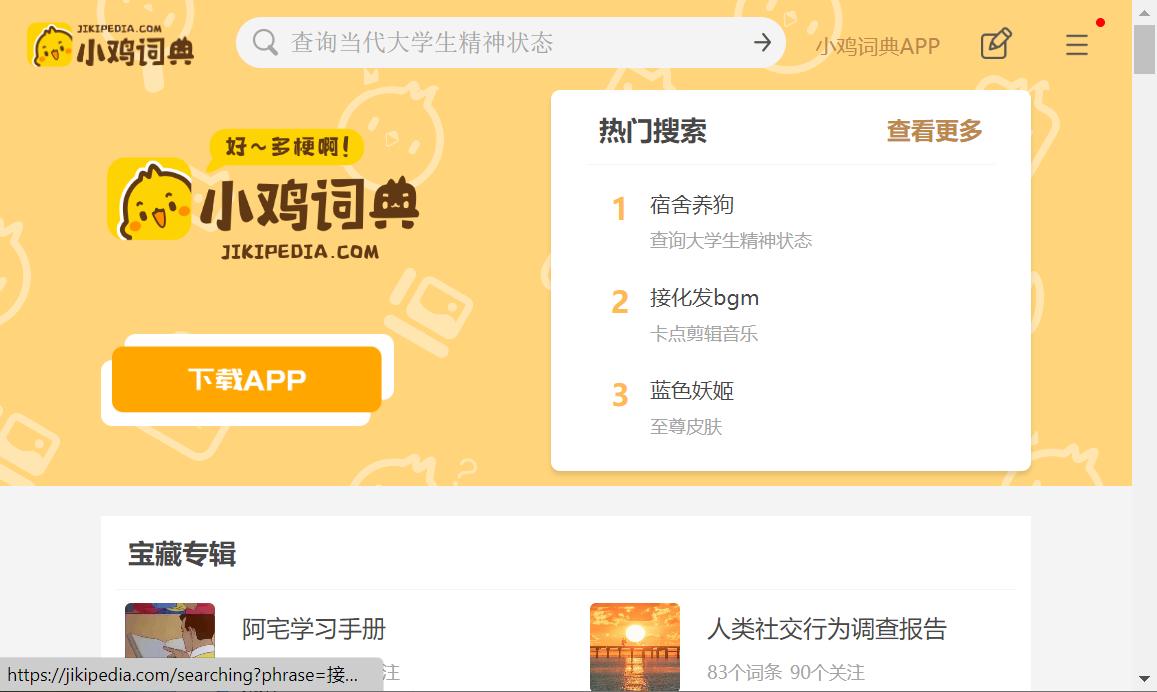Open the hamburger menu with red dot
This screenshot has height=692, width=1157.
coord(1076,45)
